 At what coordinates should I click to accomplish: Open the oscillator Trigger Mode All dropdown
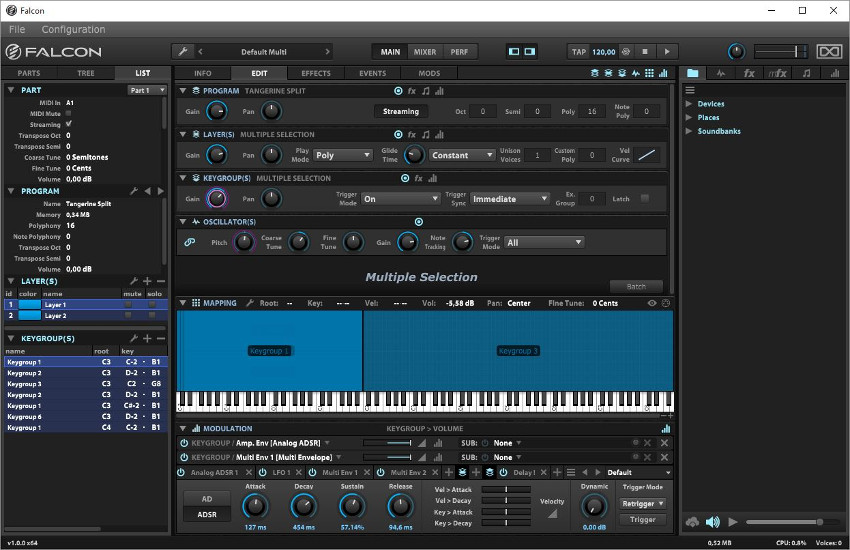(544, 242)
